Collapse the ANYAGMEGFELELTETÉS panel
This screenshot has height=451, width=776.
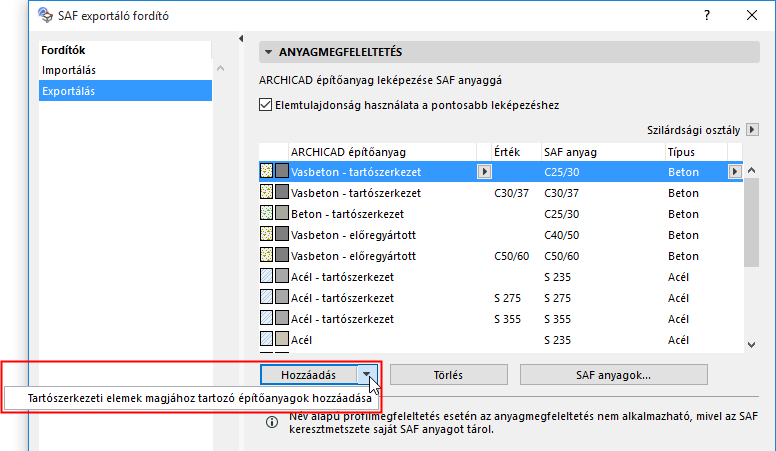click(x=268, y=52)
